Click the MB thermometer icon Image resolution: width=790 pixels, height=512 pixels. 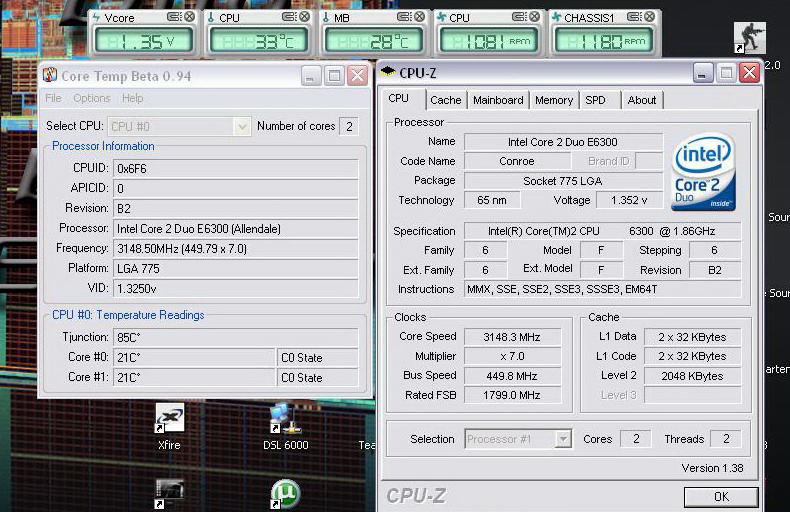click(x=326, y=18)
